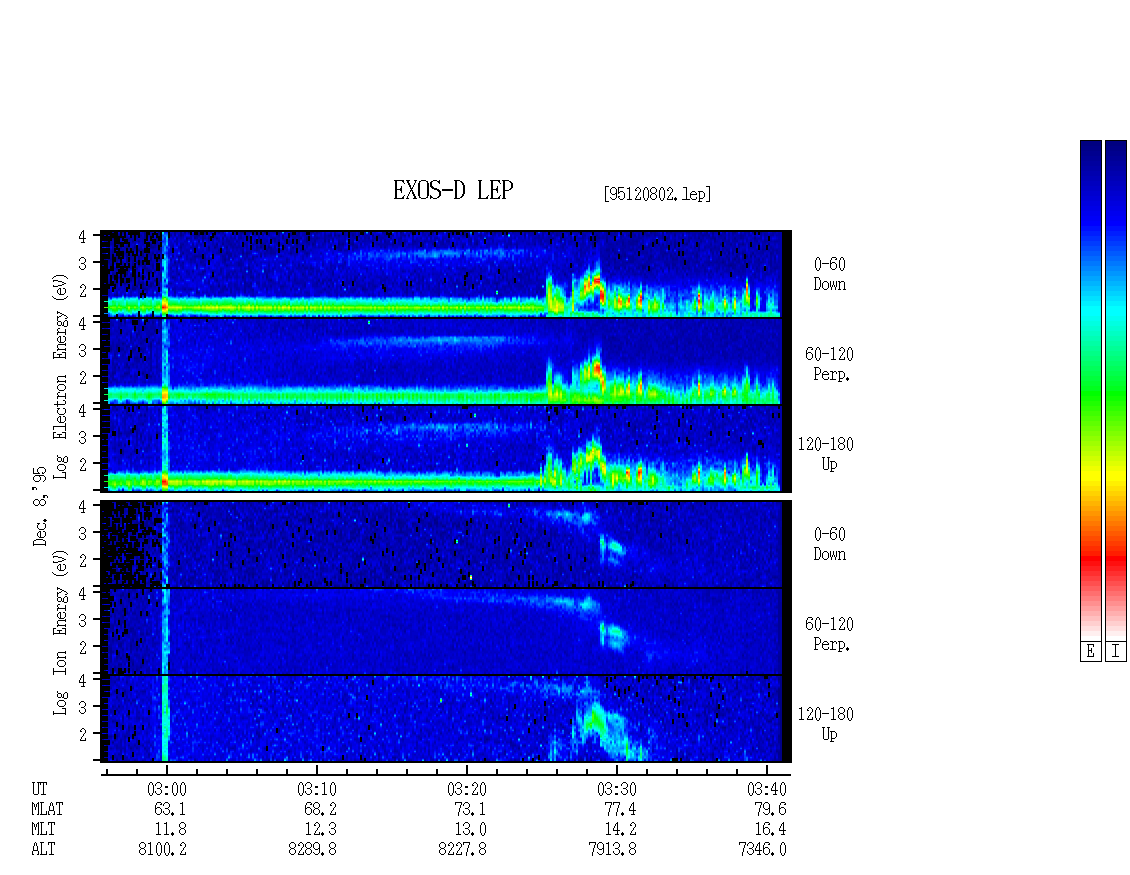Image resolution: width=1130 pixels, height=875 pixels.
Task: Click the MLAT value 73.1
Action: click(470, 809)
